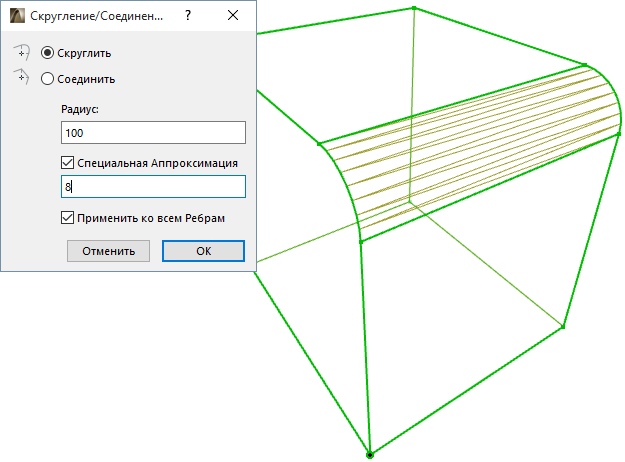Toggle Специальная Аппроксимация checkbox

tap(67, 163)
